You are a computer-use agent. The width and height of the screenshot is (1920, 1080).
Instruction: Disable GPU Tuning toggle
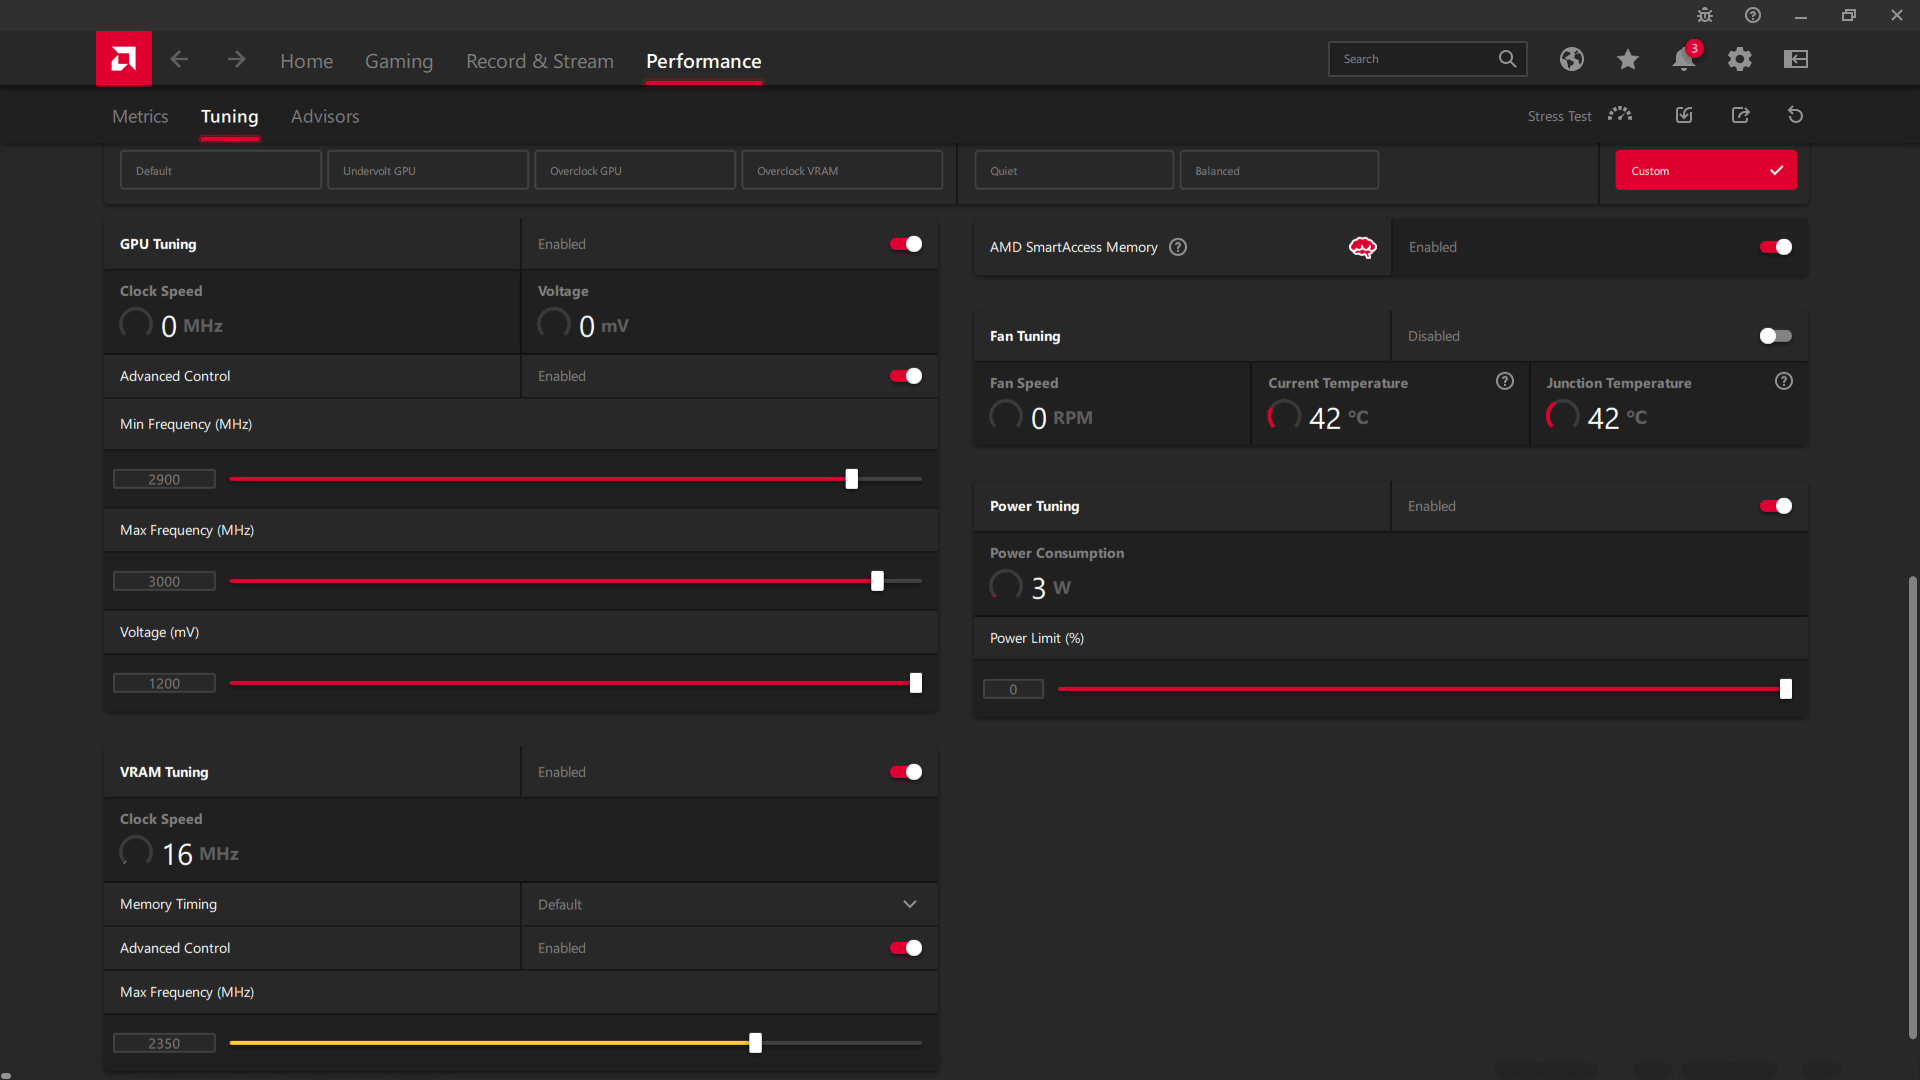(x=906, y=244)
